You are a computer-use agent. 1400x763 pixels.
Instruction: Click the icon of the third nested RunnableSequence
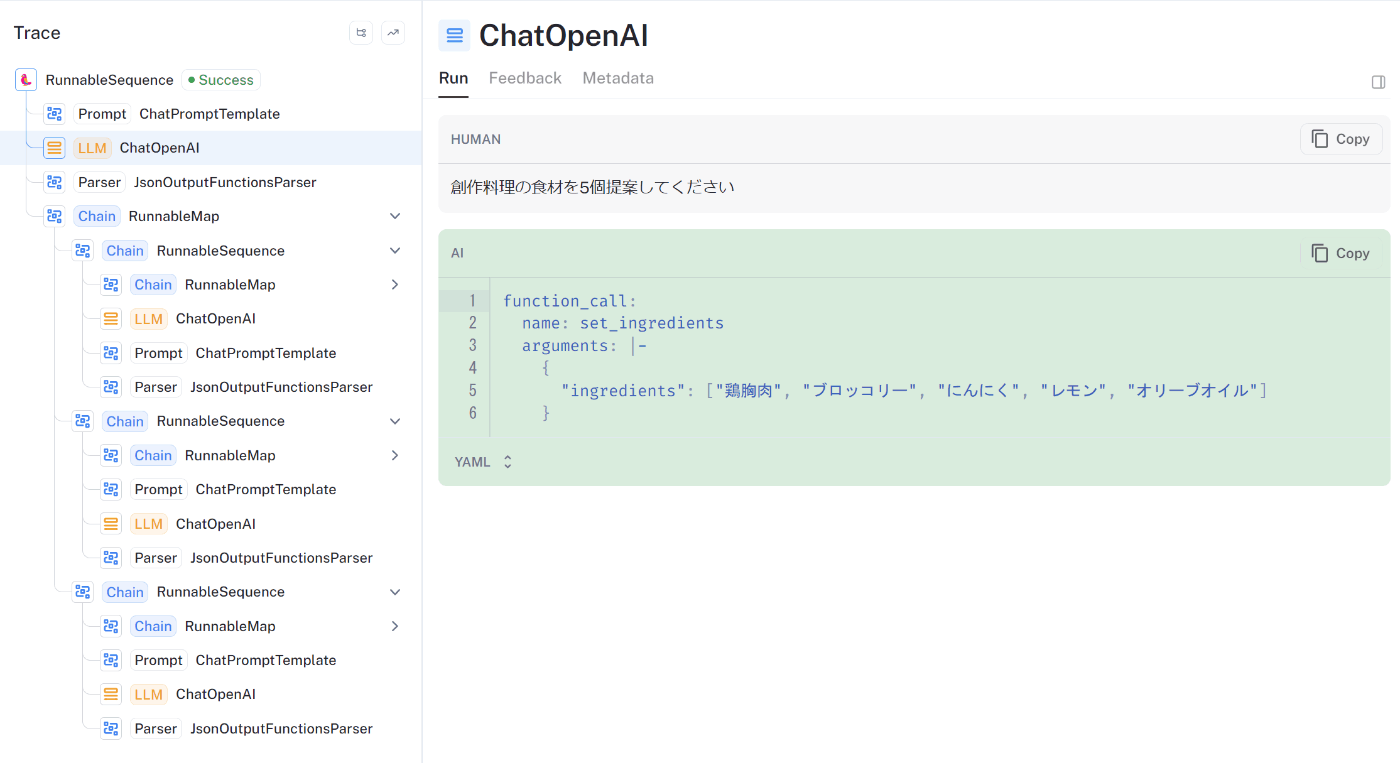83,592
